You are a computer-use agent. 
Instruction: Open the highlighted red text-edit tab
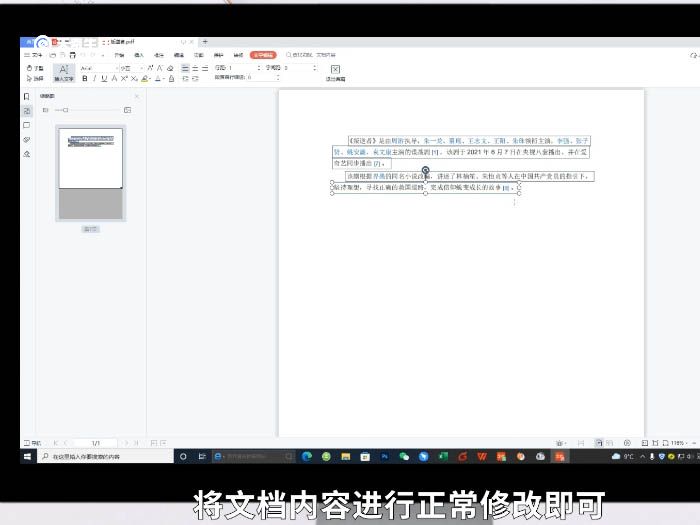pyautogui.click(x=263, y=55)
